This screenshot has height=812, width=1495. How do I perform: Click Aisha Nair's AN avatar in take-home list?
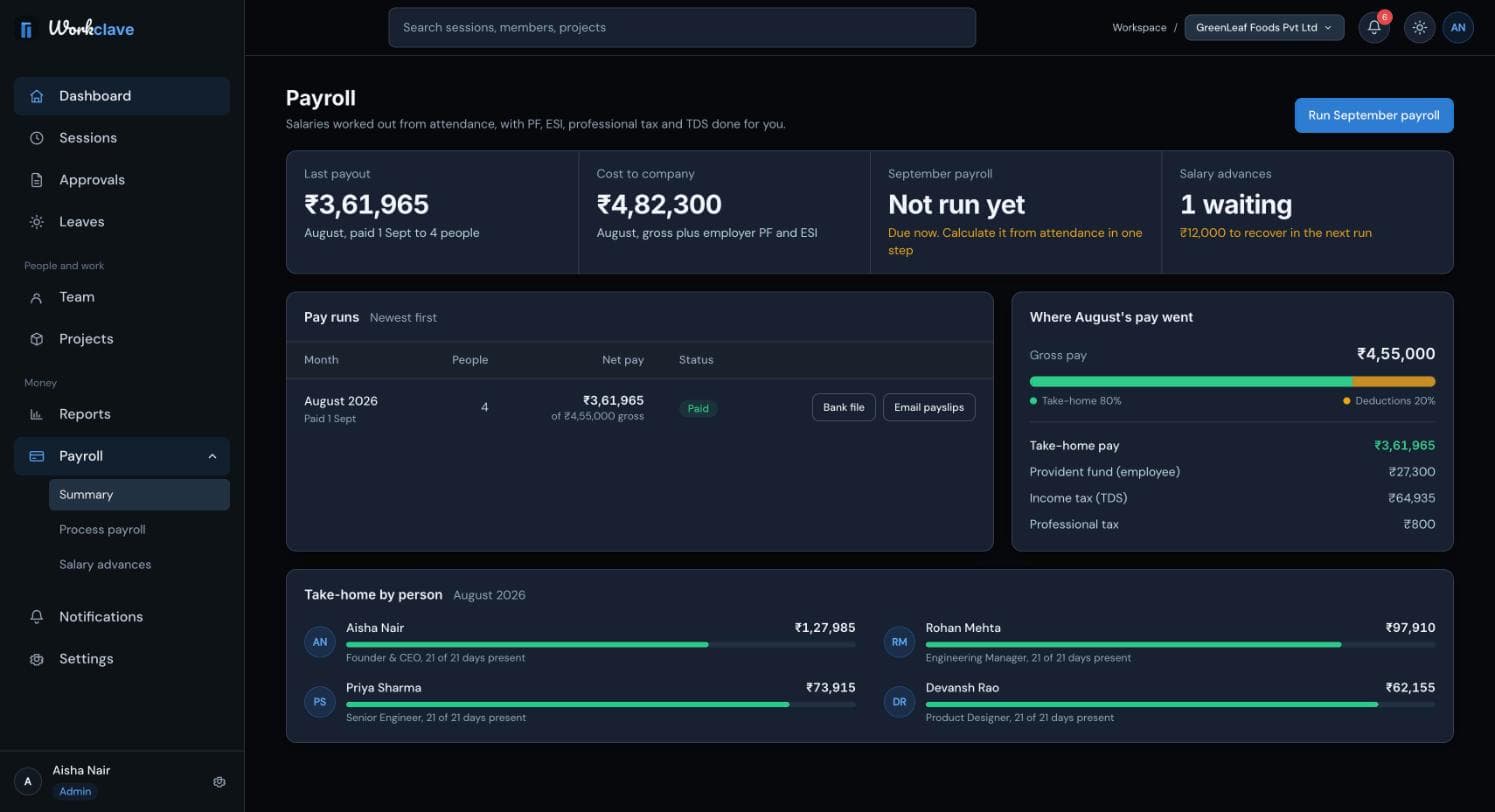[320, 642]
